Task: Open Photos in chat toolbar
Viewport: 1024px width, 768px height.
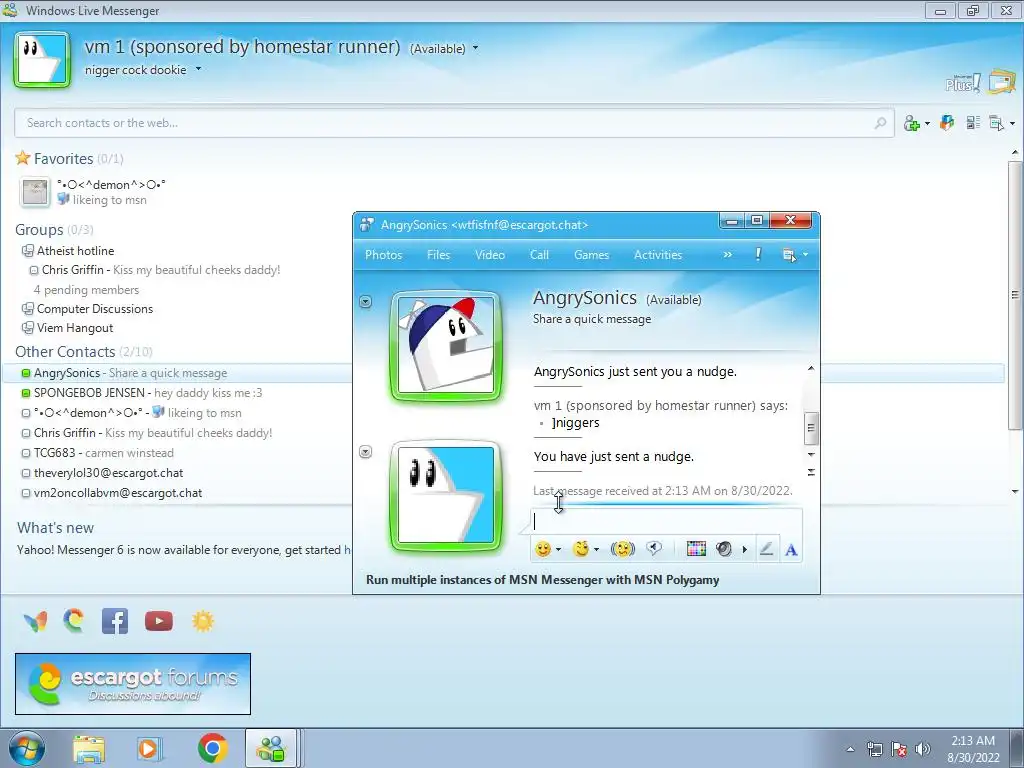Action: tap(383, 255)
